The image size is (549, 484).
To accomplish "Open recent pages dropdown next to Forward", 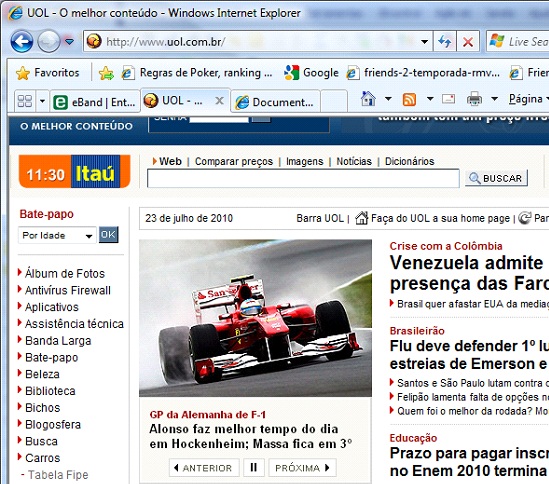I will (69, 42).
